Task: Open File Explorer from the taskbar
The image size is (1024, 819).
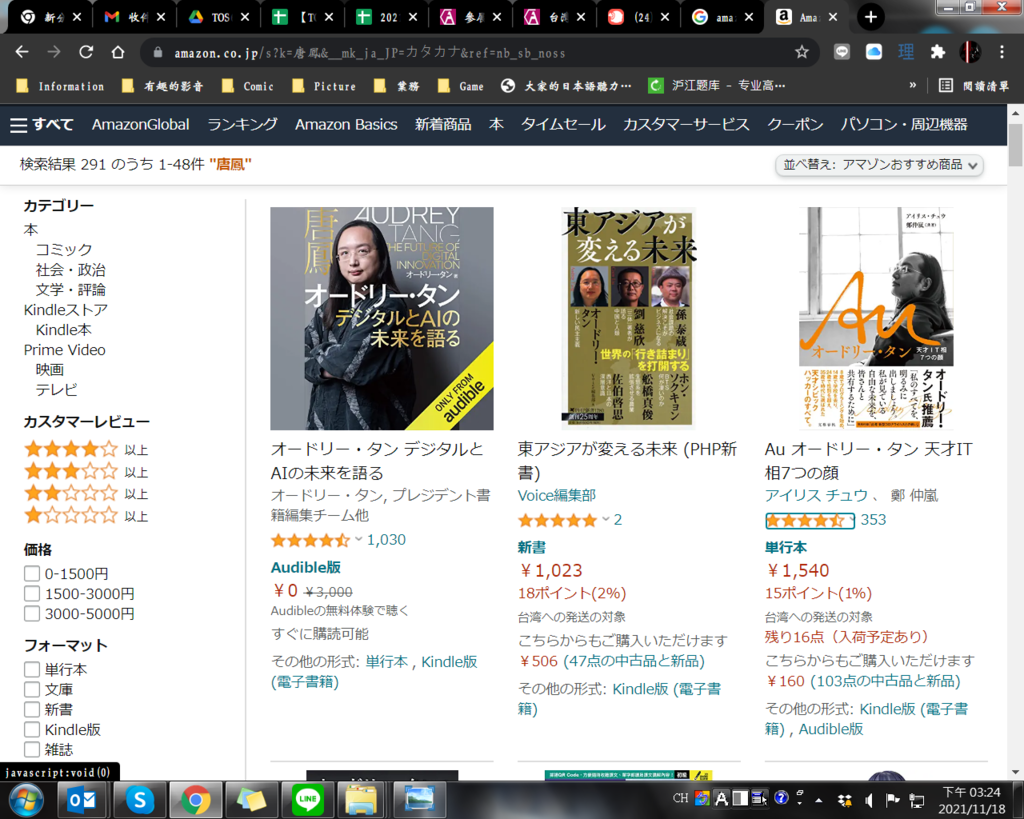Action: coord(361,799)
